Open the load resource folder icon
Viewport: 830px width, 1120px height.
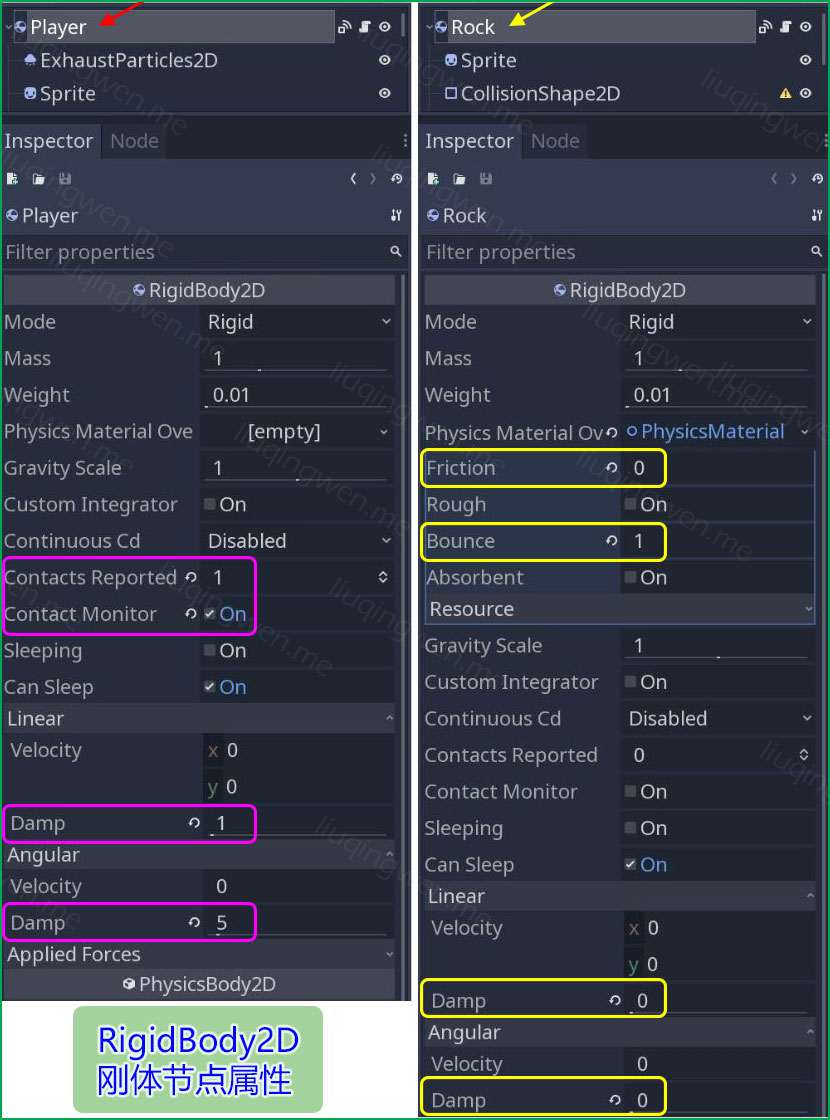tap(38, 178)
